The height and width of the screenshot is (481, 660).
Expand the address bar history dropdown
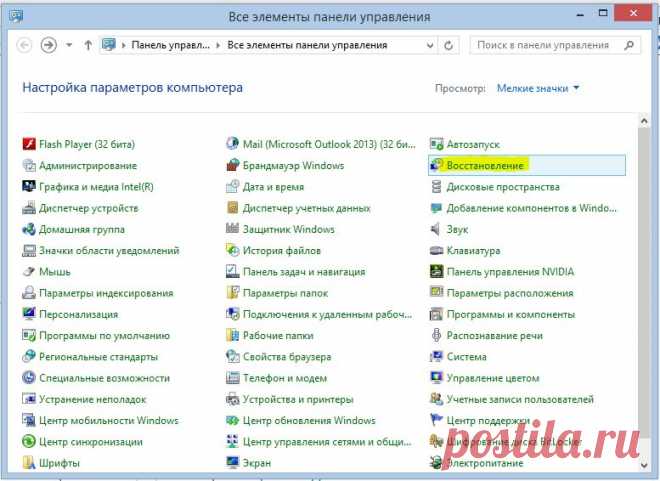coord(430,45)
